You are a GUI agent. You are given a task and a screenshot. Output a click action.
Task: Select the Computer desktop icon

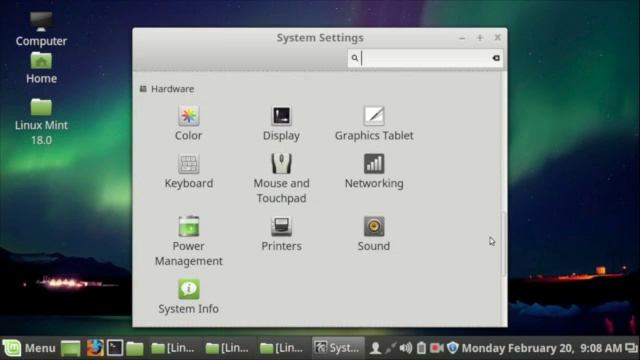[x=41, y=29]
